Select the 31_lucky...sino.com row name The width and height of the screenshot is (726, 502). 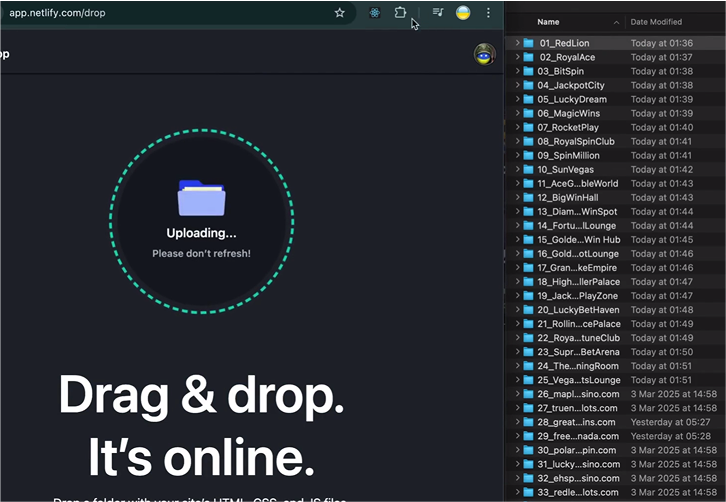(579, 464)
